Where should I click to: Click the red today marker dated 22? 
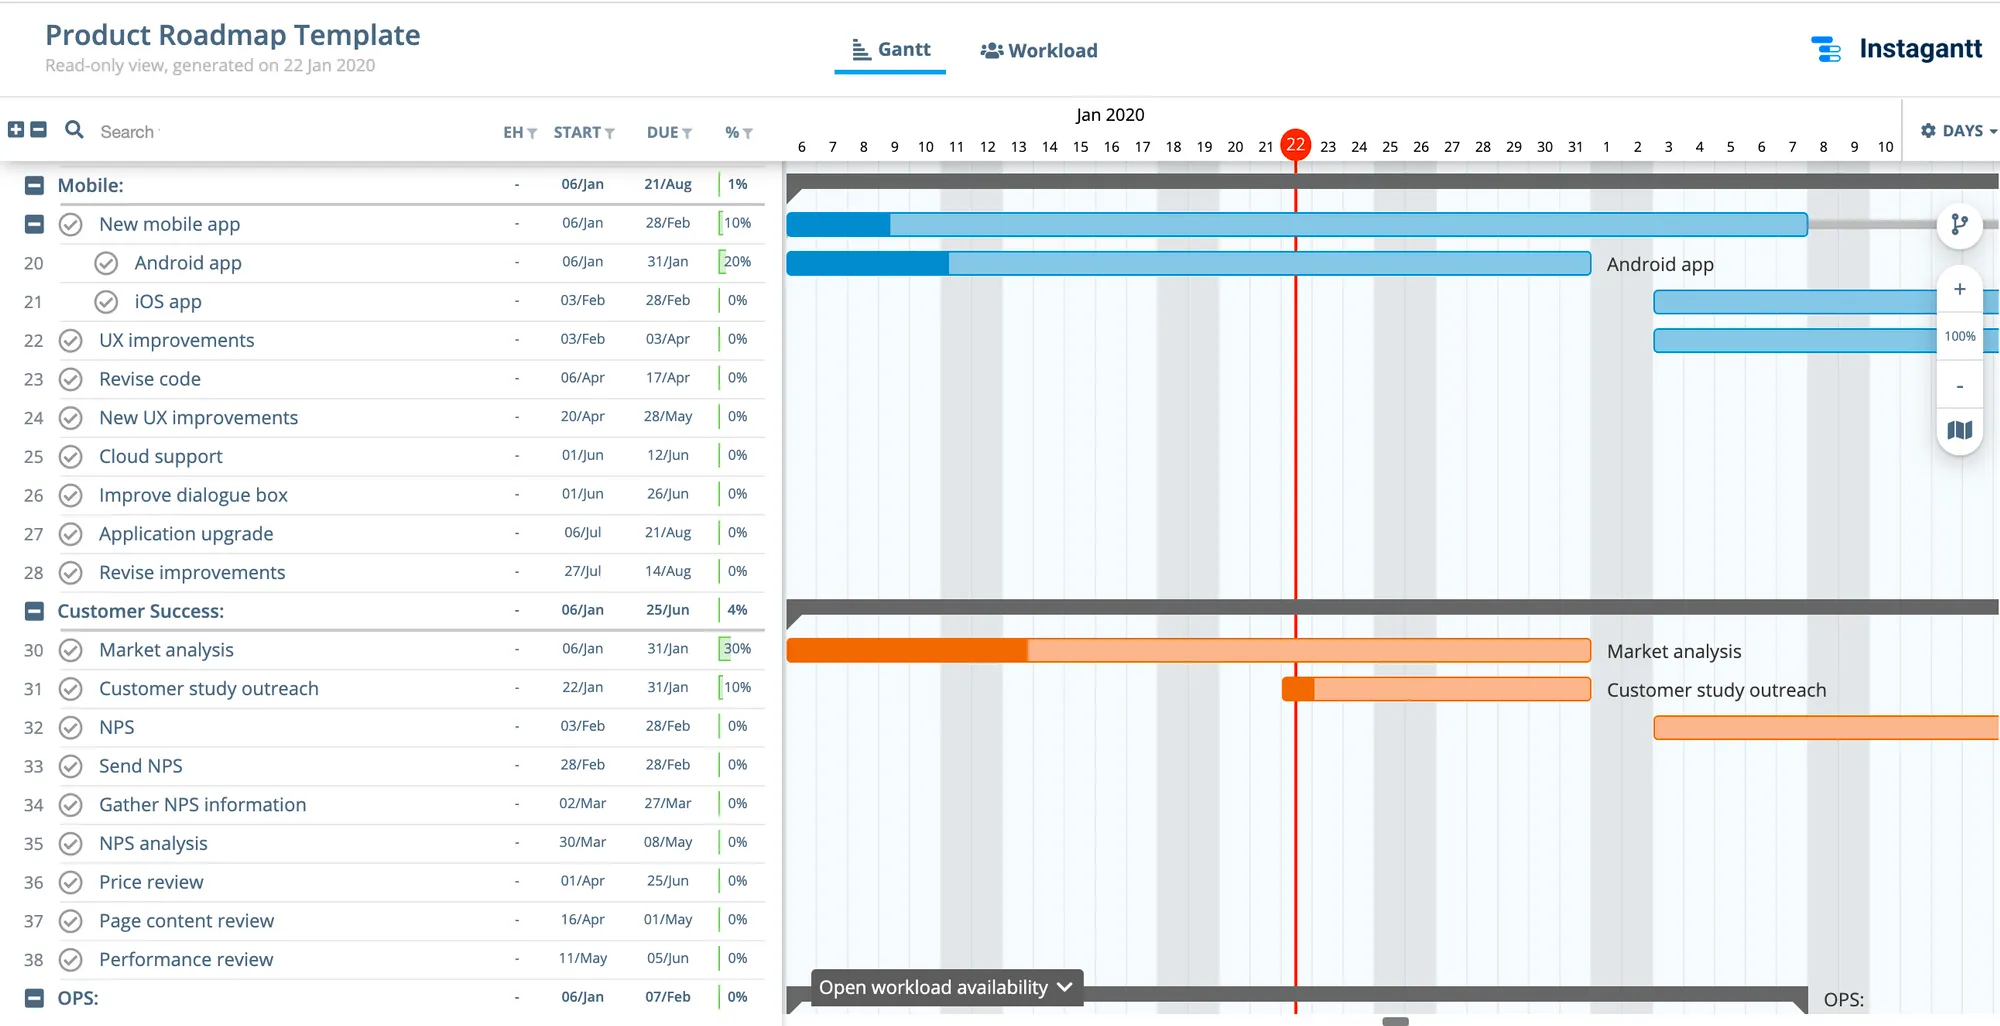pos(1296,145)
